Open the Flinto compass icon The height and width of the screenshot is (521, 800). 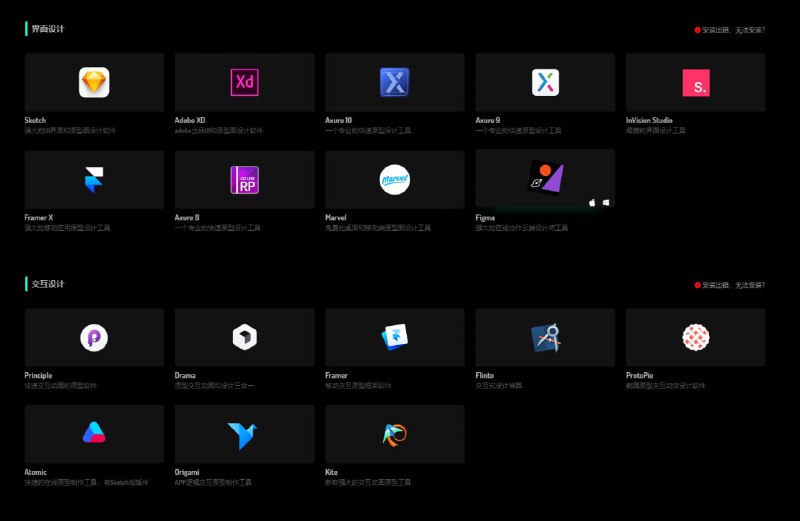(545, 338)
